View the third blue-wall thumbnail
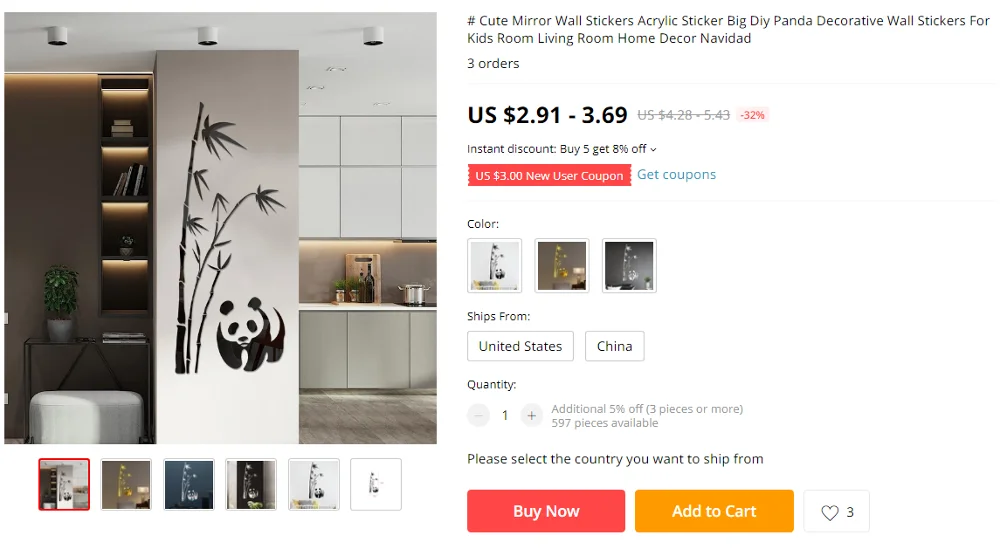The height and width of the screenshot is (549, 1000). [x=189, y=485]
